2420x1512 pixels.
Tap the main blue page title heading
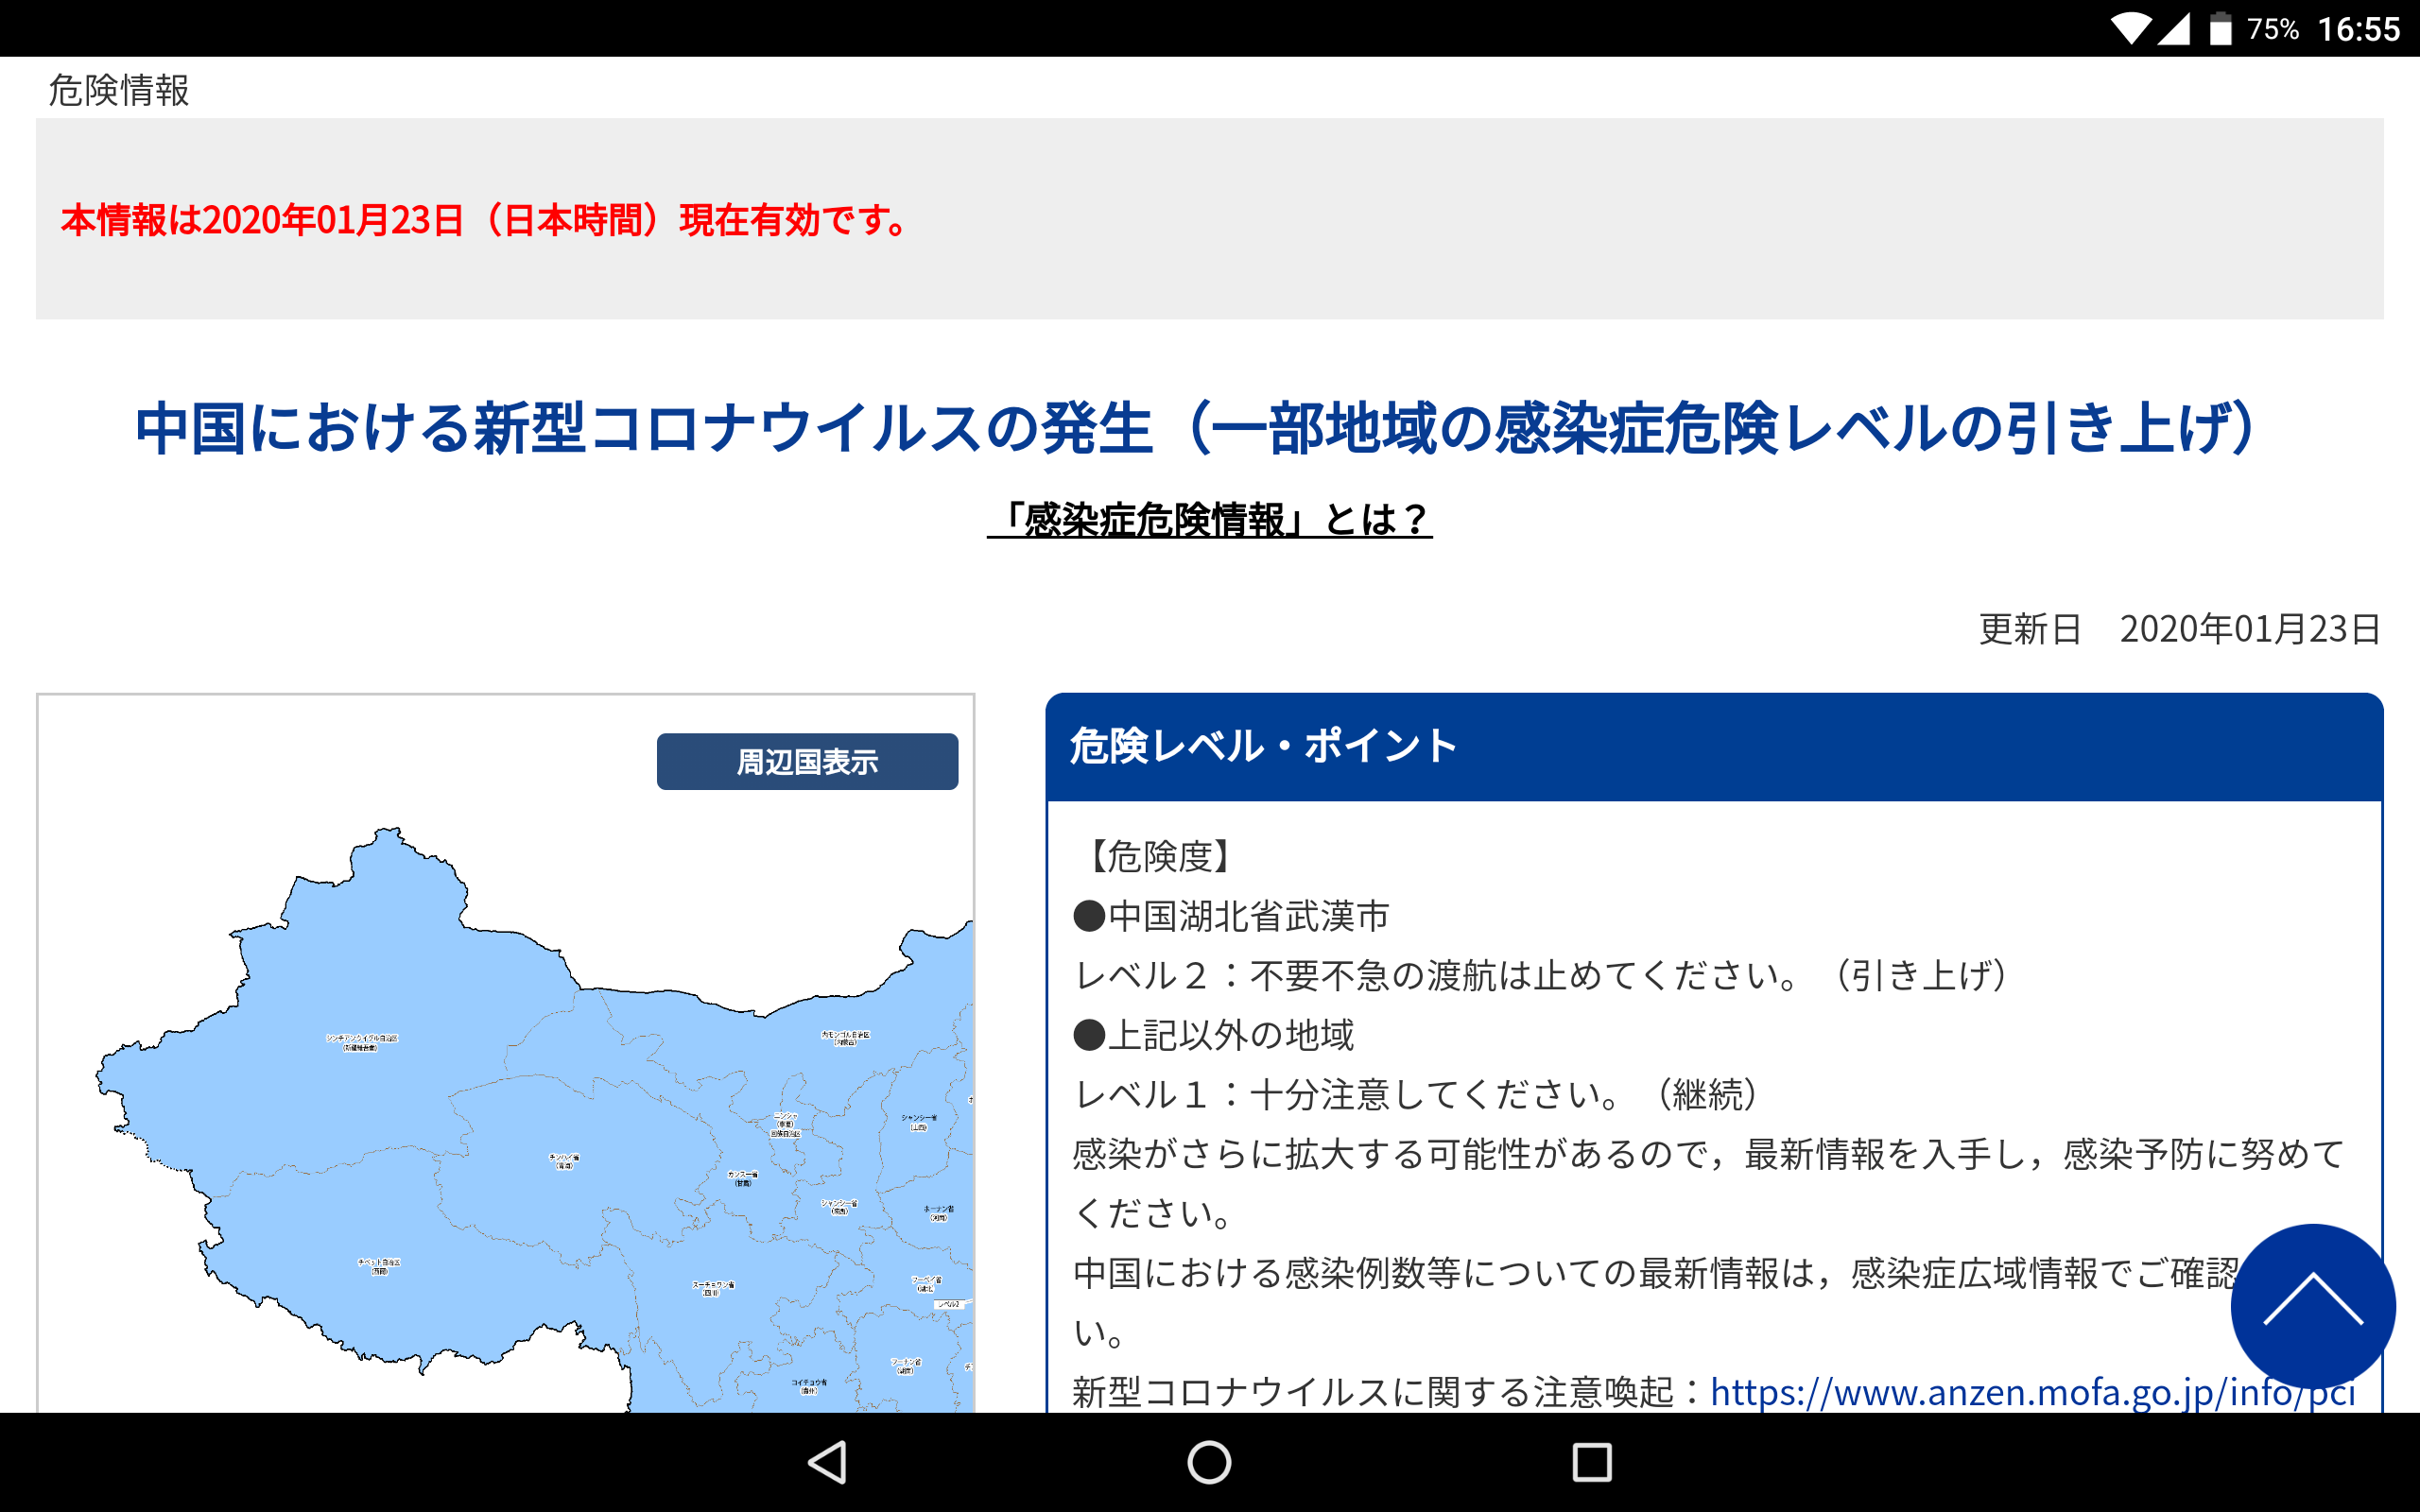[x=1196, y=428]
